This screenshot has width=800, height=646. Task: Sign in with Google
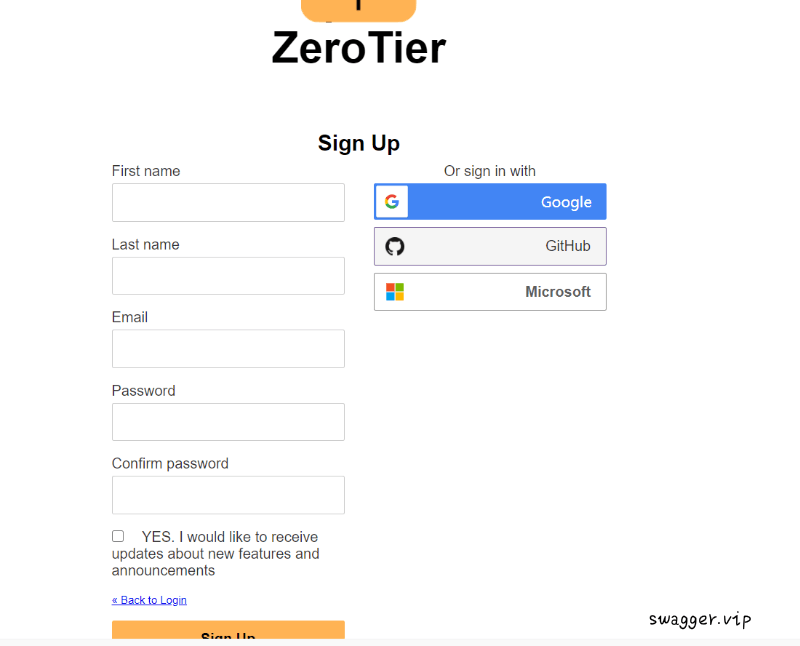[x=490, y=201]
